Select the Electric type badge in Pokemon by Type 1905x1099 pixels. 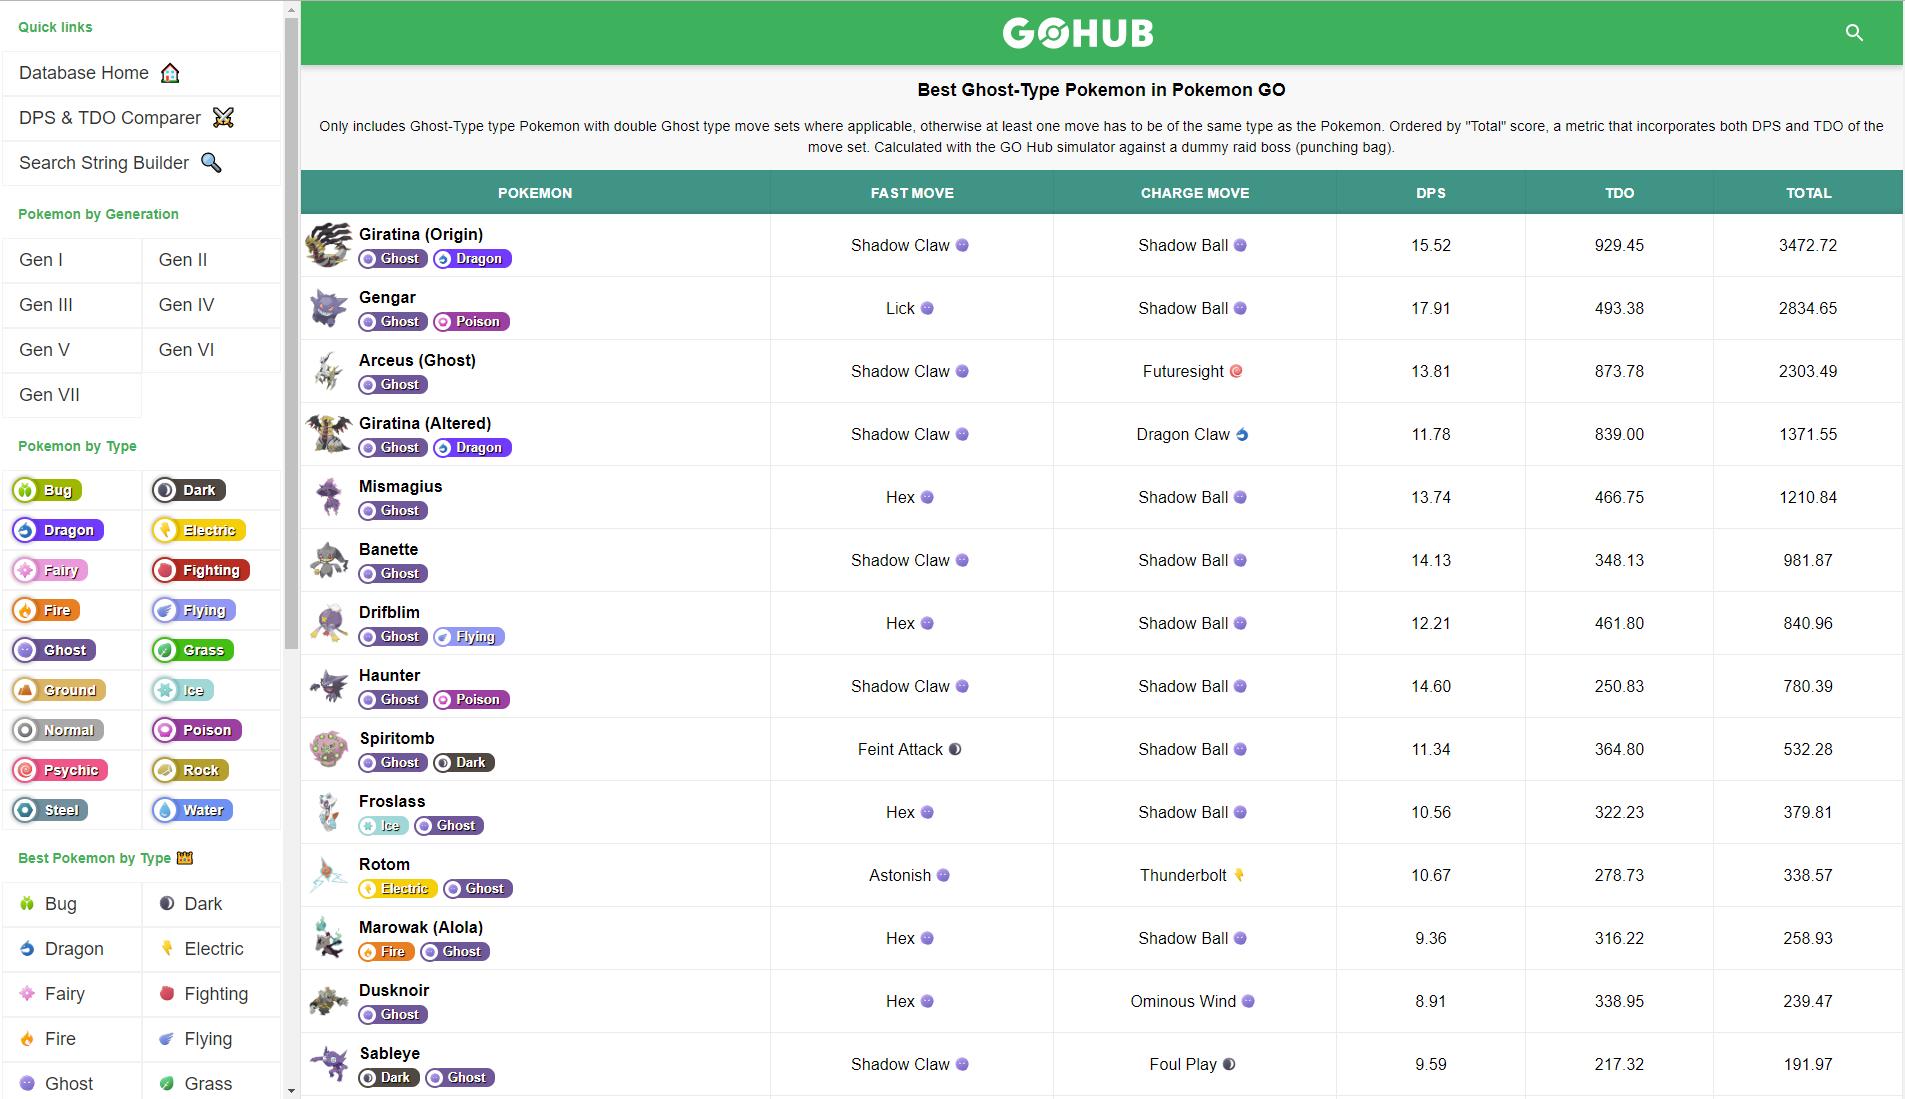pyautogui.click(x=198, y=530)
